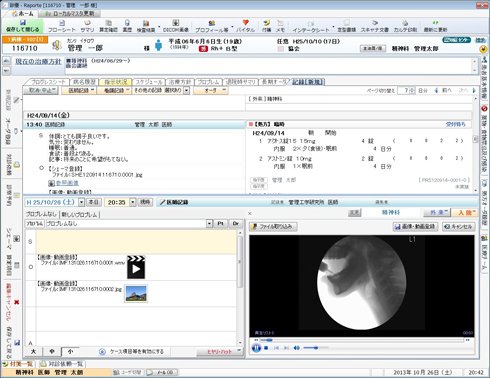Click the video seek progress bar
The height and width of the screenshot is (378, 490).
pyautogui.click(x=362, y=340)
